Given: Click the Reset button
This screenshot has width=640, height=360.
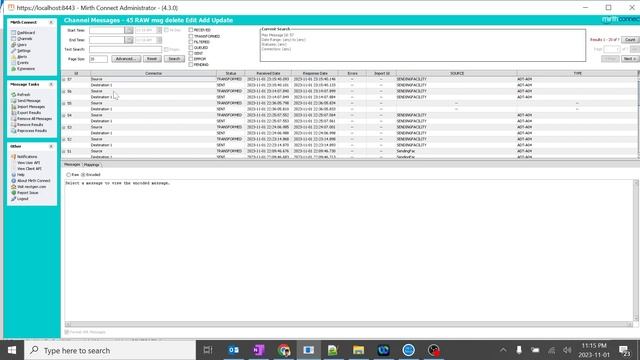Looking at the screenshot, I should (152, 59).
